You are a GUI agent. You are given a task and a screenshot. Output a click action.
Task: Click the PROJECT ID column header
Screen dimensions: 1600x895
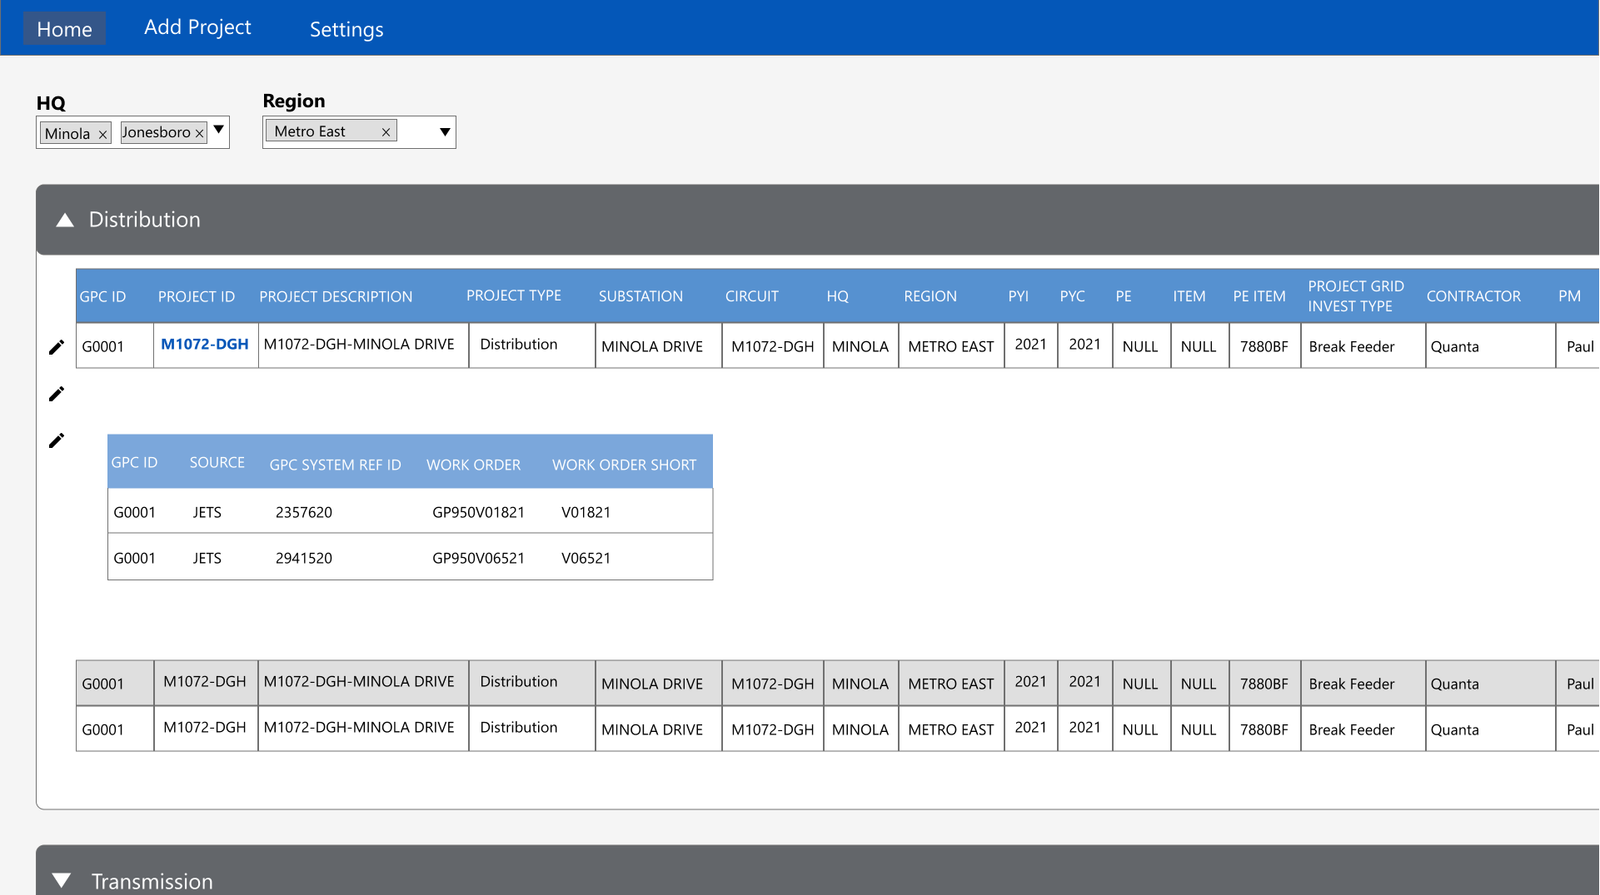click(x=196, y=296)
